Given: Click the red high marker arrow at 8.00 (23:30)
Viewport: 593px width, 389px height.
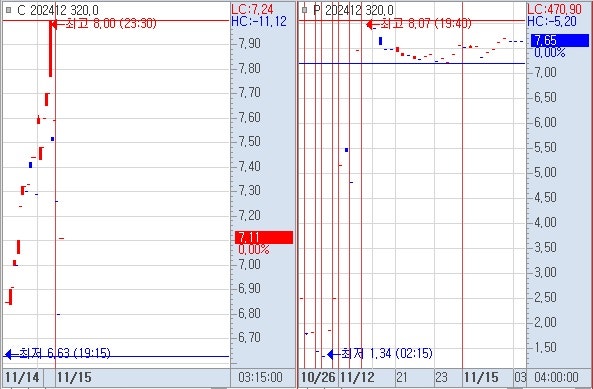Looking at the screenshot, I should click(x=53, y=23).
